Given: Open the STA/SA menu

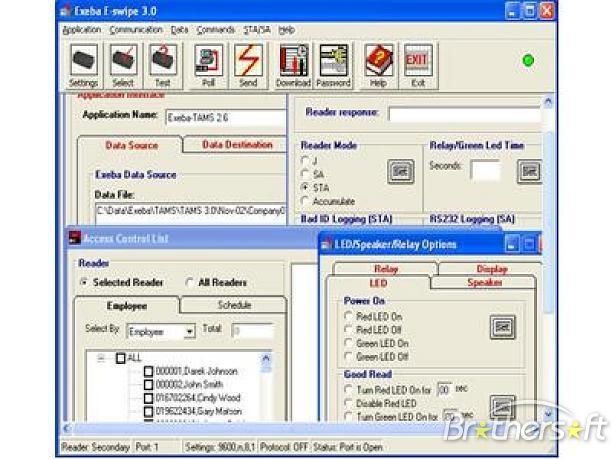Looking at the screenshot, I should pos(257,30).
